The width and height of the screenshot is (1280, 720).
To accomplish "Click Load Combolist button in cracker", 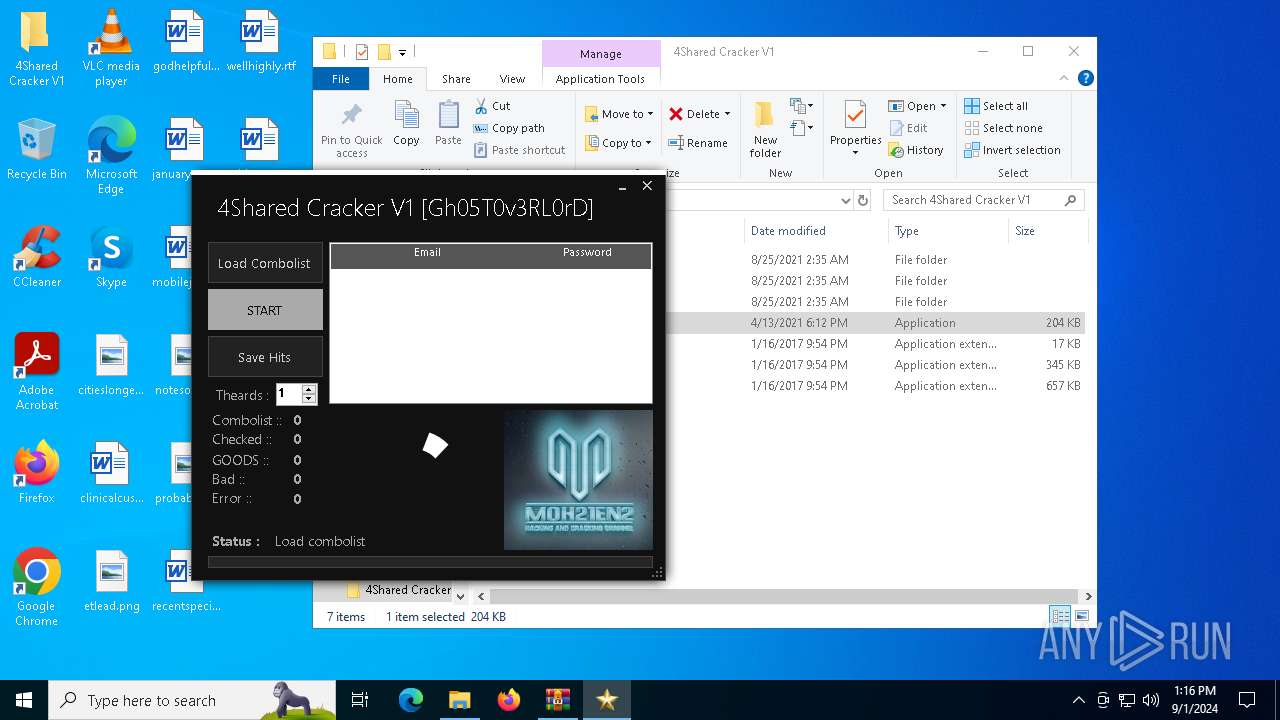I will (265, 263).
